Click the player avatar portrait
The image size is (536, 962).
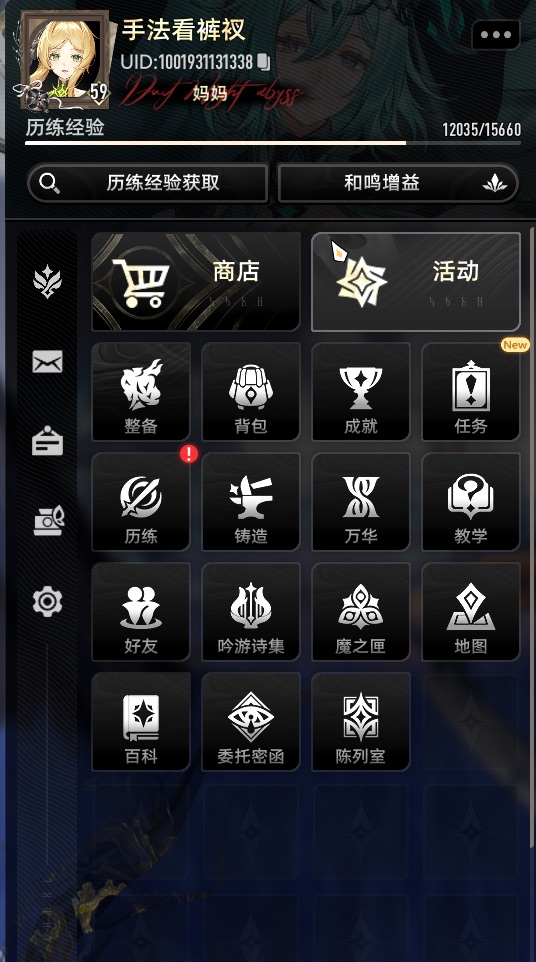tap(66, 60)
